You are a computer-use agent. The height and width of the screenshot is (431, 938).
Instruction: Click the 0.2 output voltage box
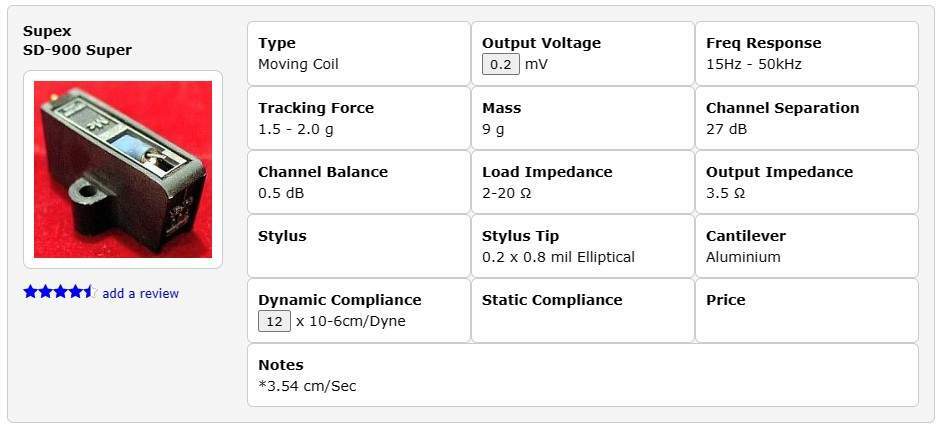(x=501, y=64)
